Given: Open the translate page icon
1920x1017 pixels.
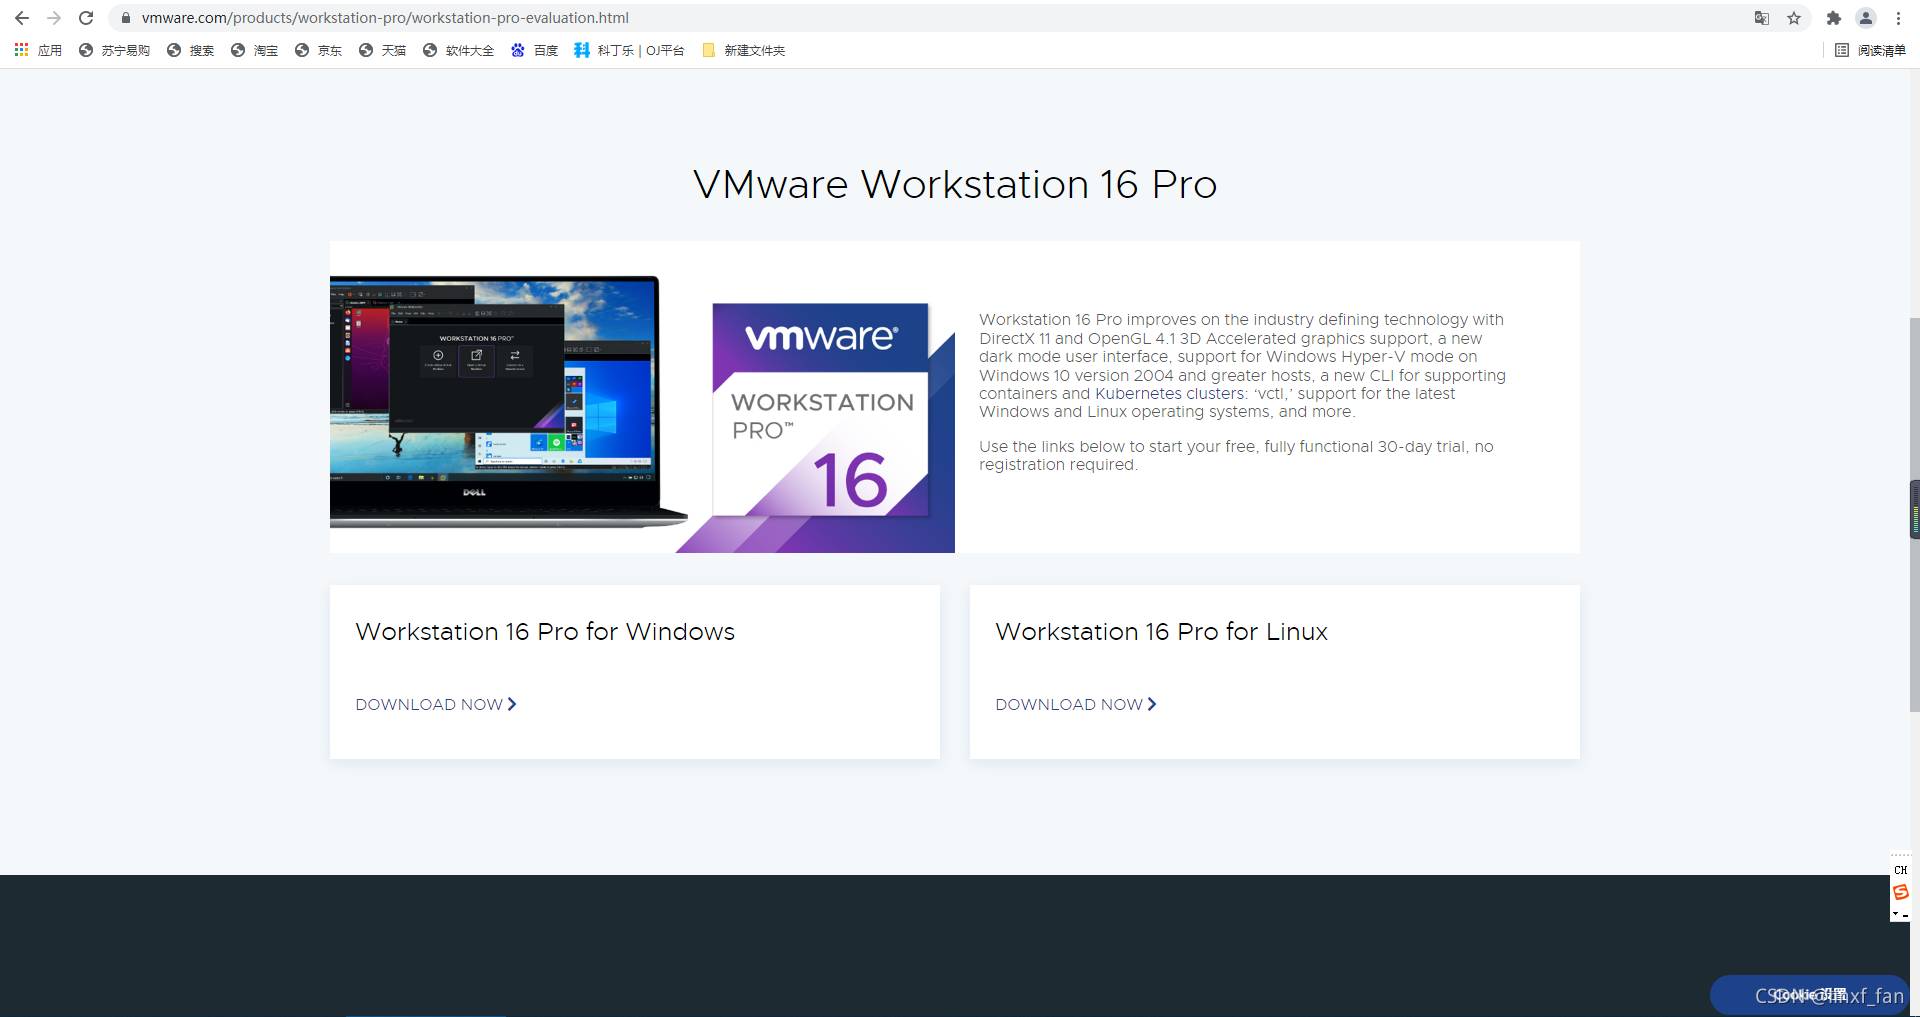Looking at the screenshot, I should tap(1762, 18).
